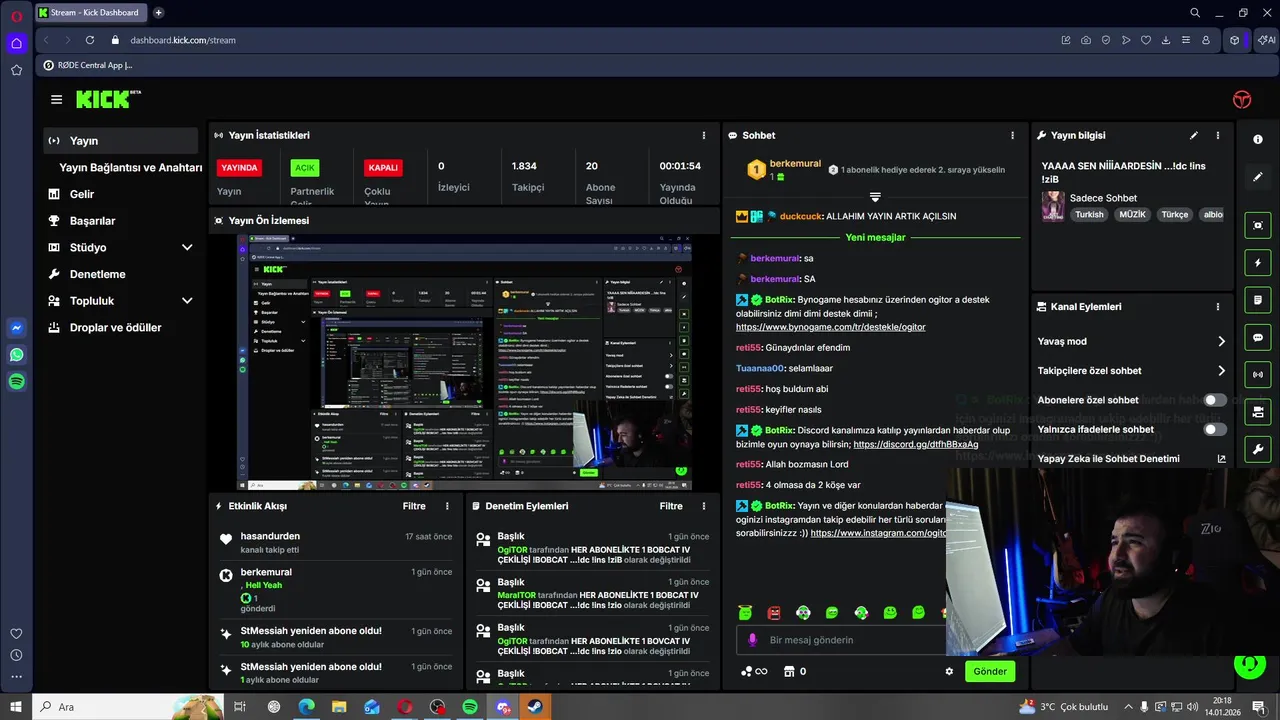Open the discord.gg invite link in chat

(x=915, y=444)
